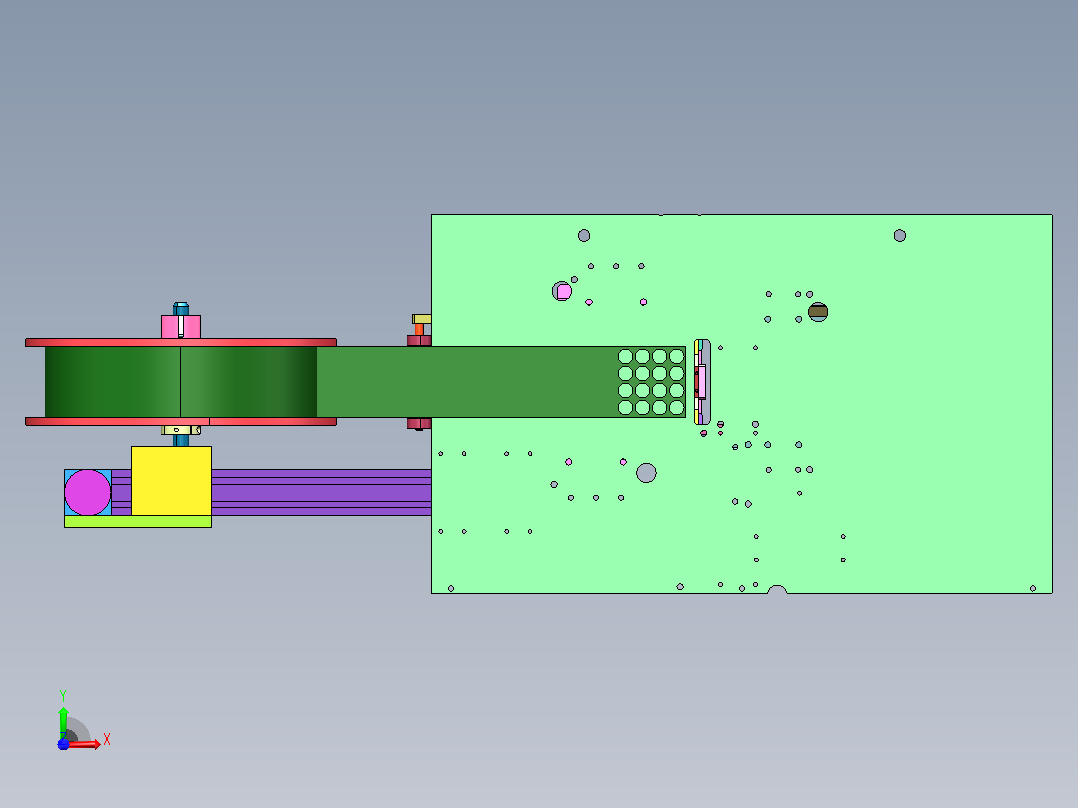This screenshot has height=808, width=1078.
Task: Click the lime green strip under the yellow block
Action: (138, 522)
